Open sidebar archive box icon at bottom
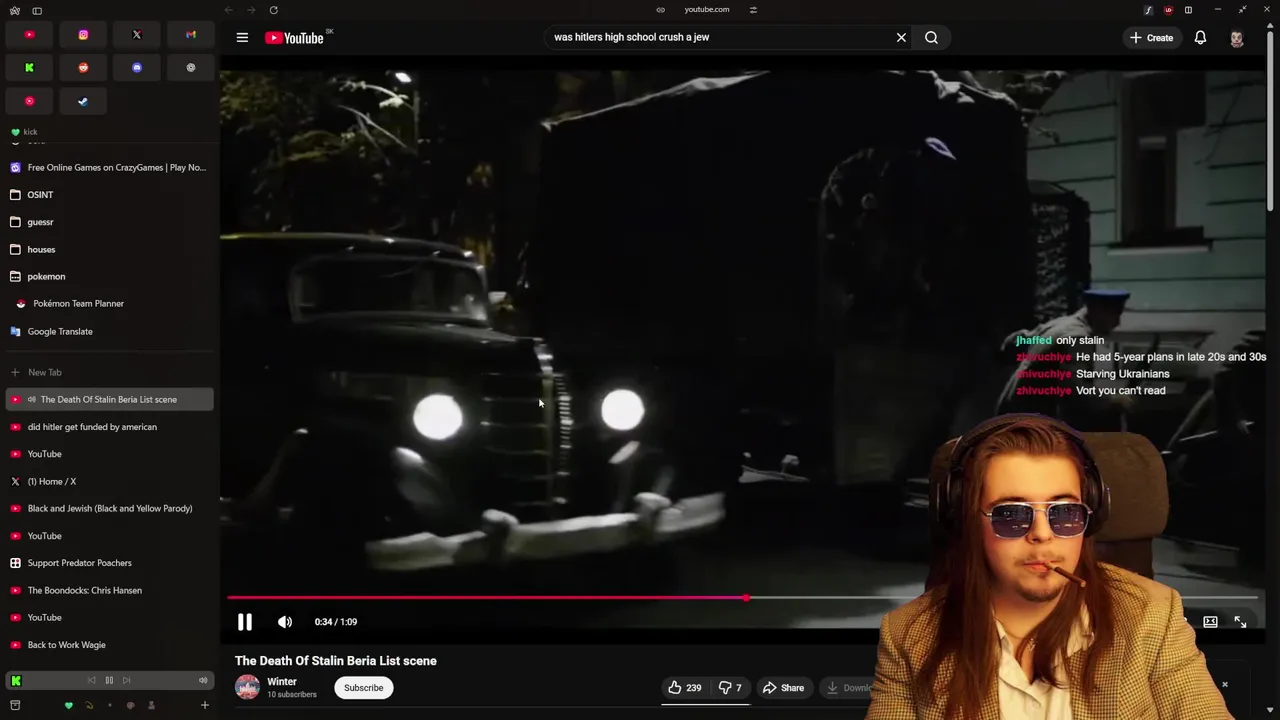 (15, 705)
